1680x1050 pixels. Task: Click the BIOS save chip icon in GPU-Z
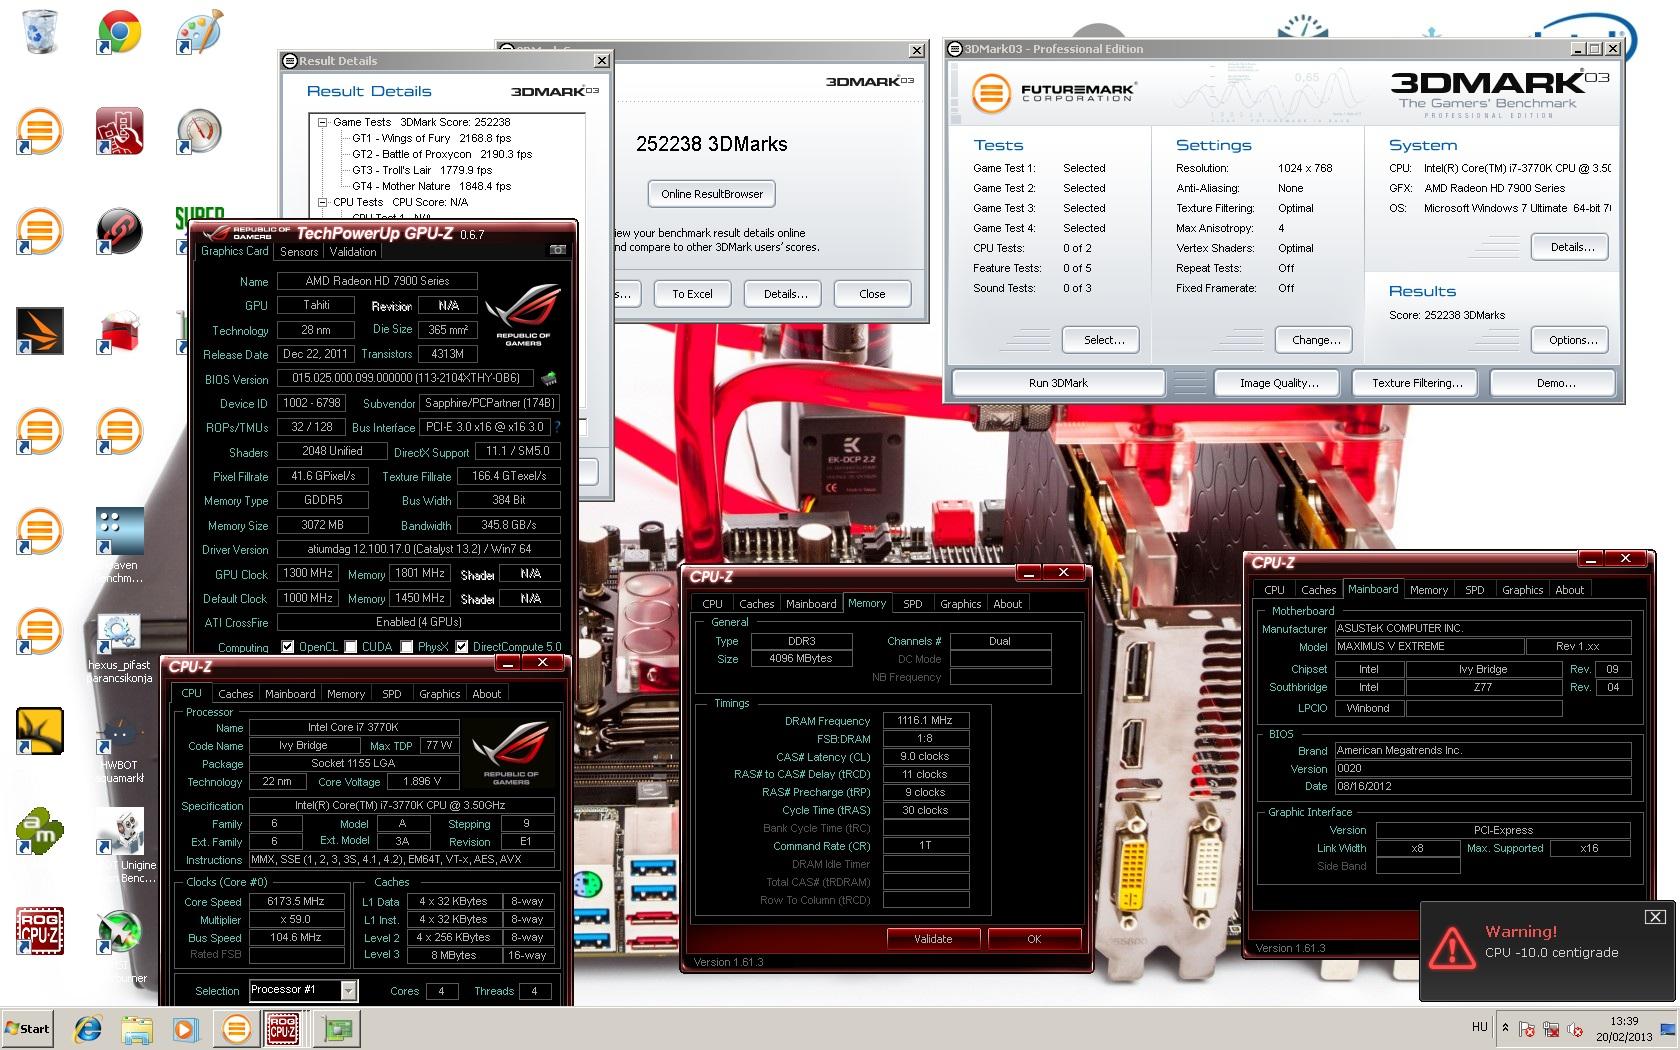[548, 379]
